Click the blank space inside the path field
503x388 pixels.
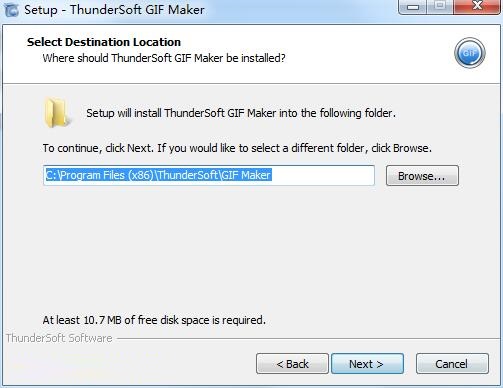click(323, 175)
